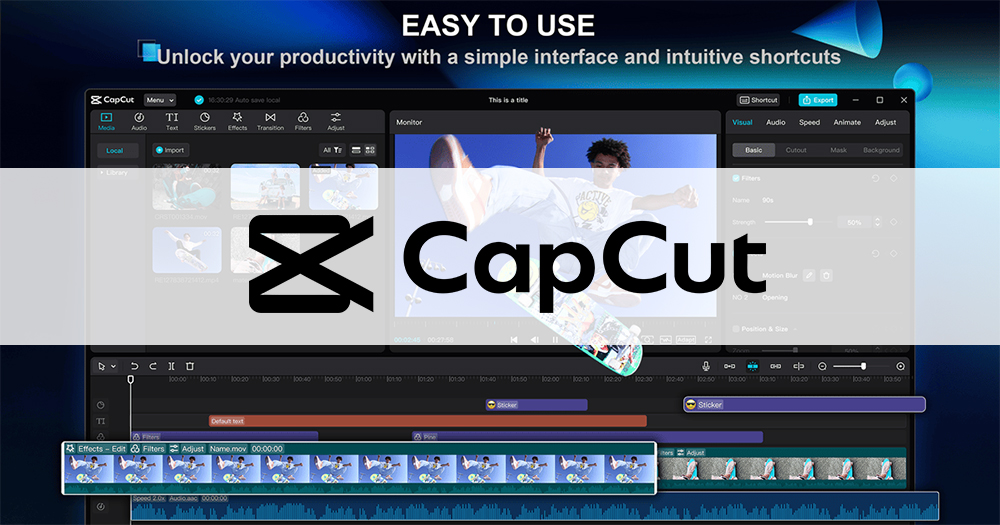Image resolution: width=1000 pixels, height=525 pixels.
Task: Toggle the highlighted auto snap button
Action: [753, 366]
